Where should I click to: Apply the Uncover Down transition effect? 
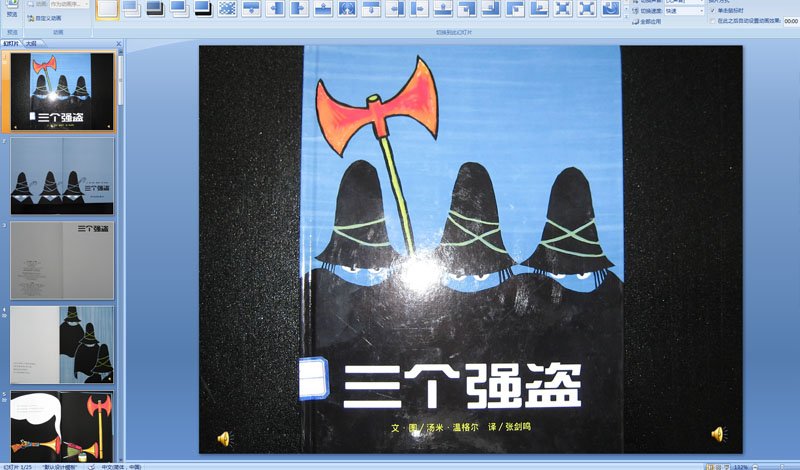click(x=371, y=9)
